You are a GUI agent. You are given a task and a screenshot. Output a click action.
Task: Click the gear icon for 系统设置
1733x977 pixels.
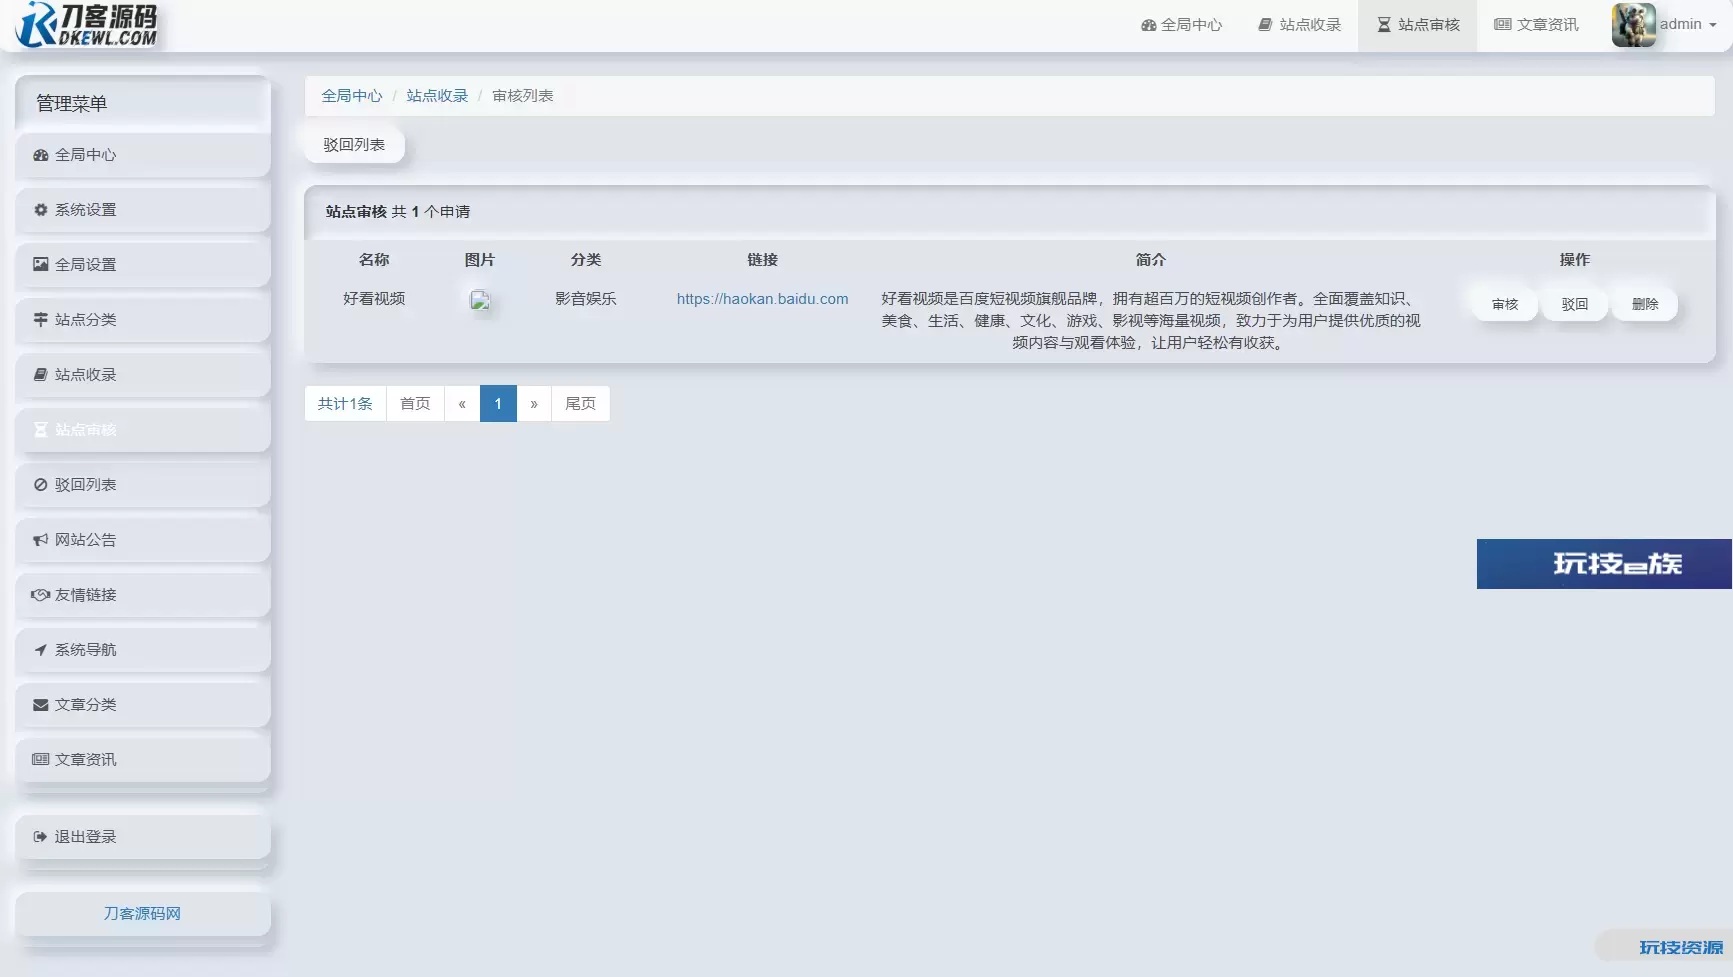40,210
